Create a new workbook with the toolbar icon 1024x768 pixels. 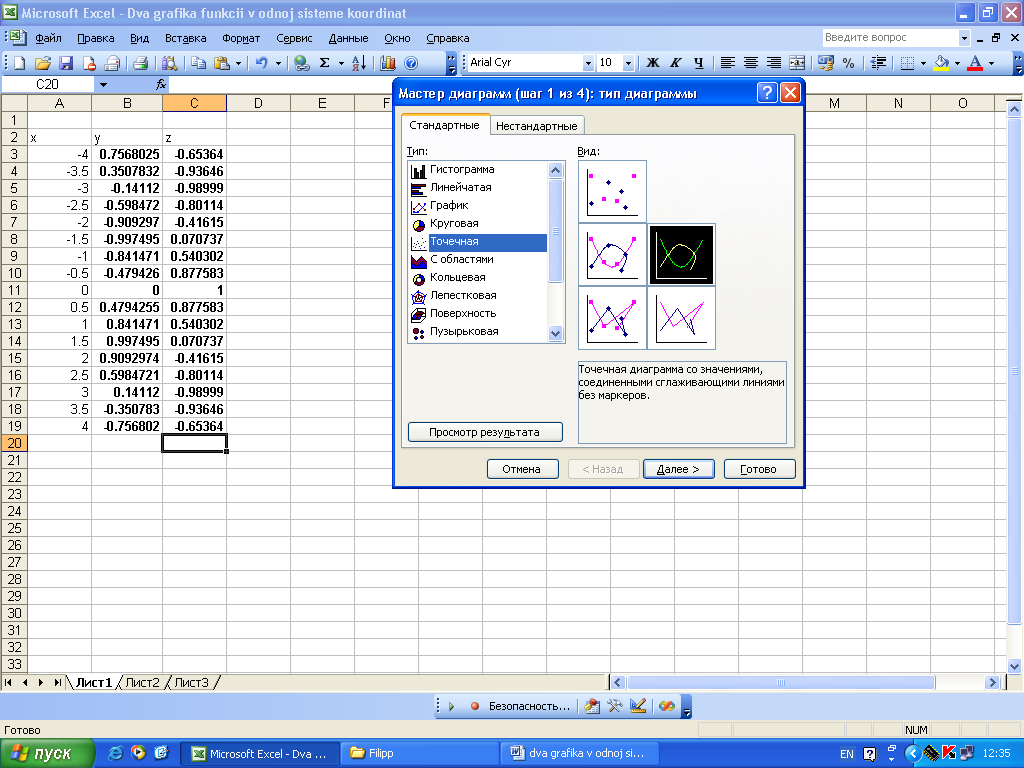click(20, 63)
